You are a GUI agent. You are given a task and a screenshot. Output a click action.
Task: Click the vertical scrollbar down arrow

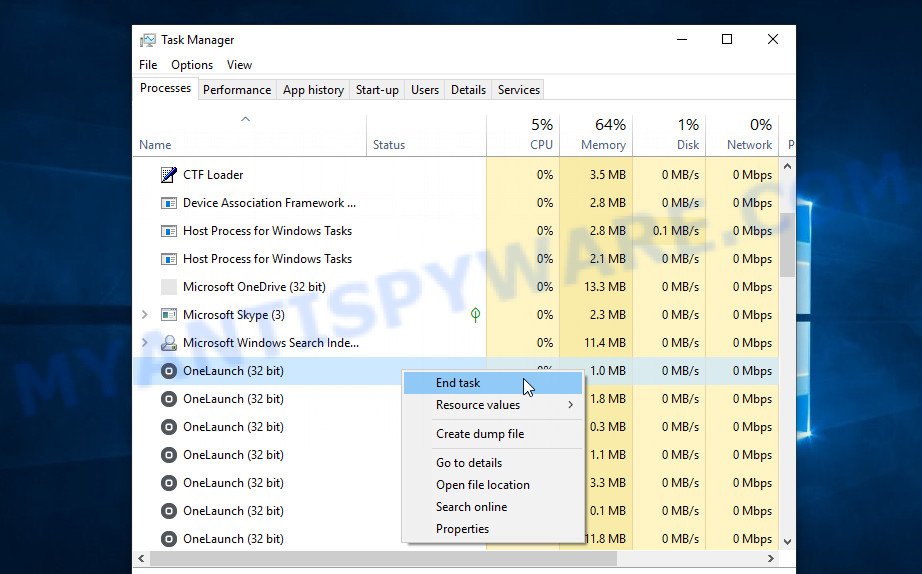coord(787,542)
